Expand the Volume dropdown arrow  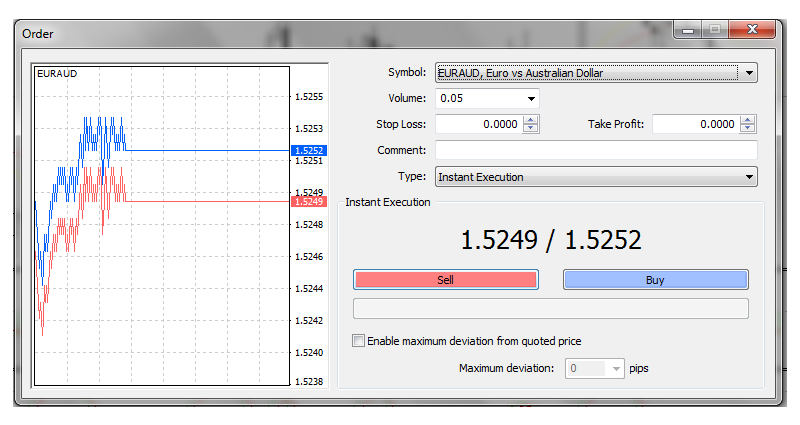tap(531, 98)
